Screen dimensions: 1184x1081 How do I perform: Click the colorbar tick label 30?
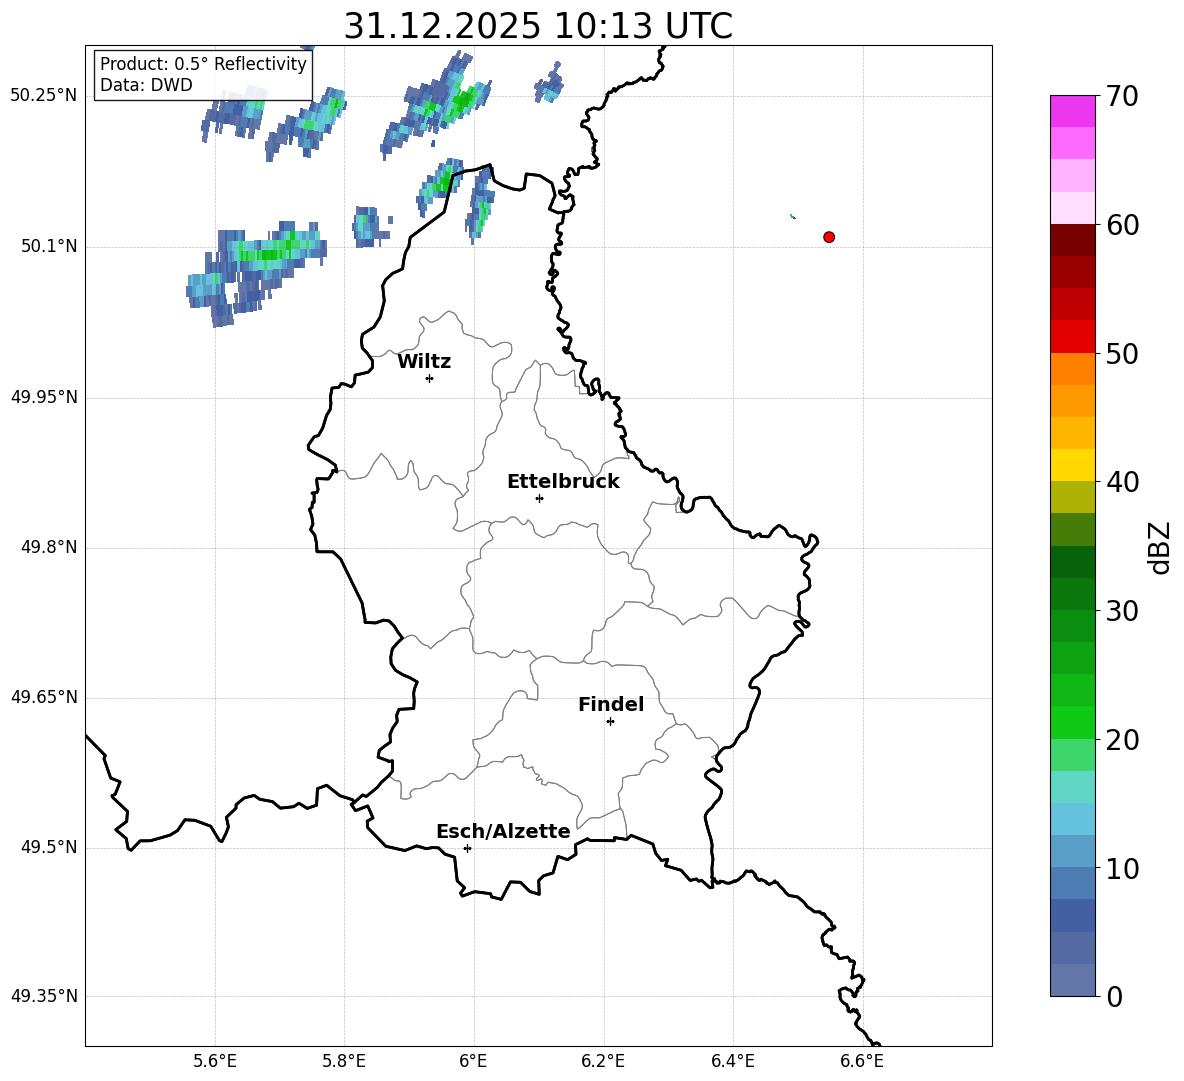click(x=1122, y=611)
